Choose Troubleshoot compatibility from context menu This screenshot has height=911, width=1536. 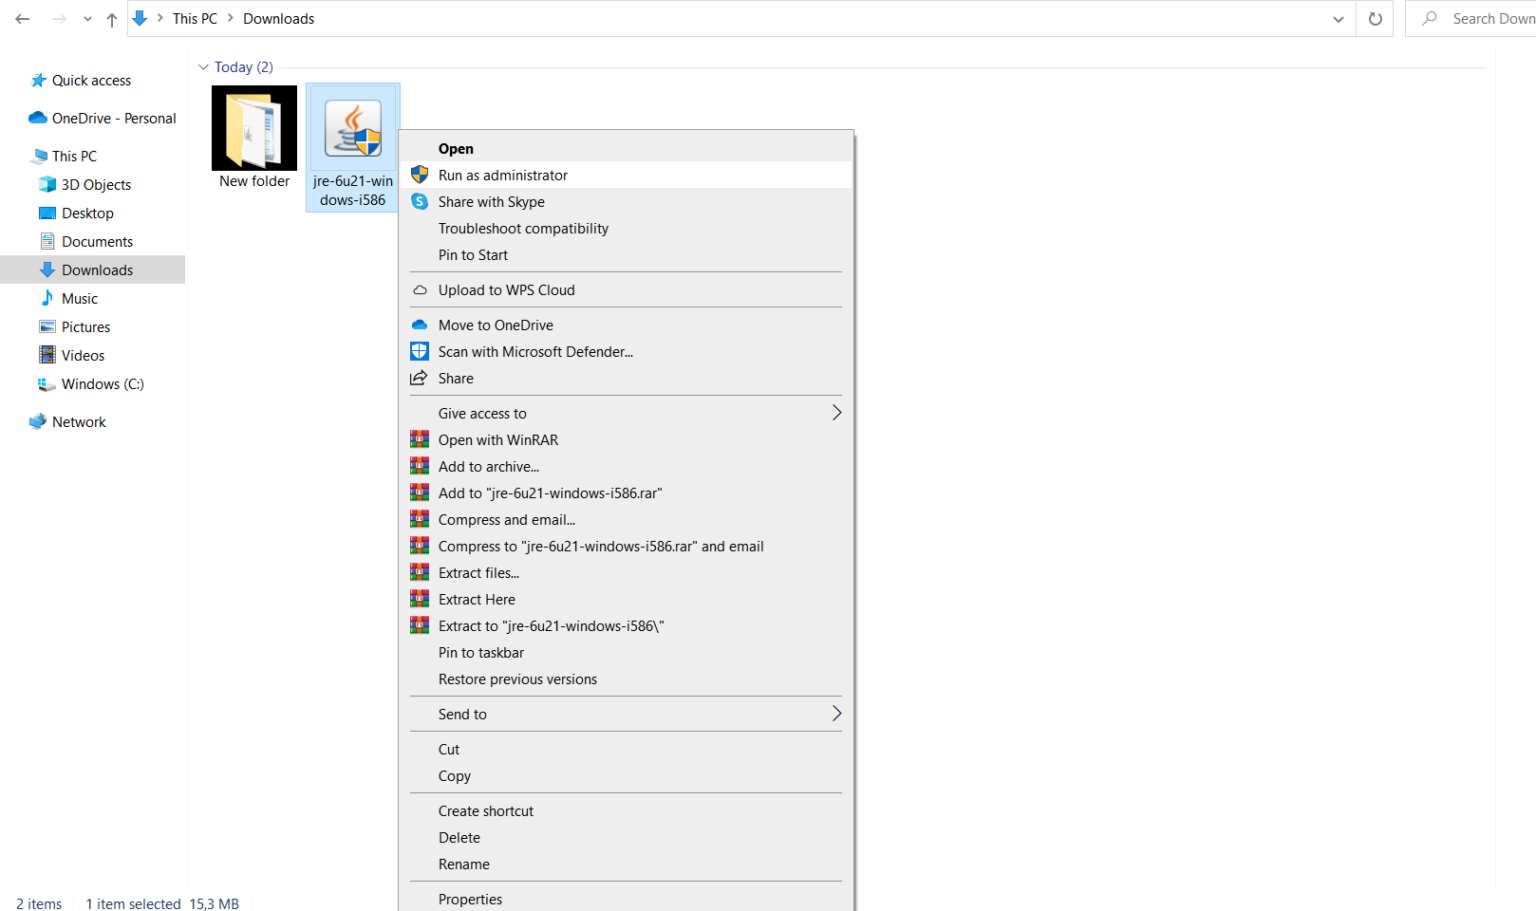click(x=523, y=228)
